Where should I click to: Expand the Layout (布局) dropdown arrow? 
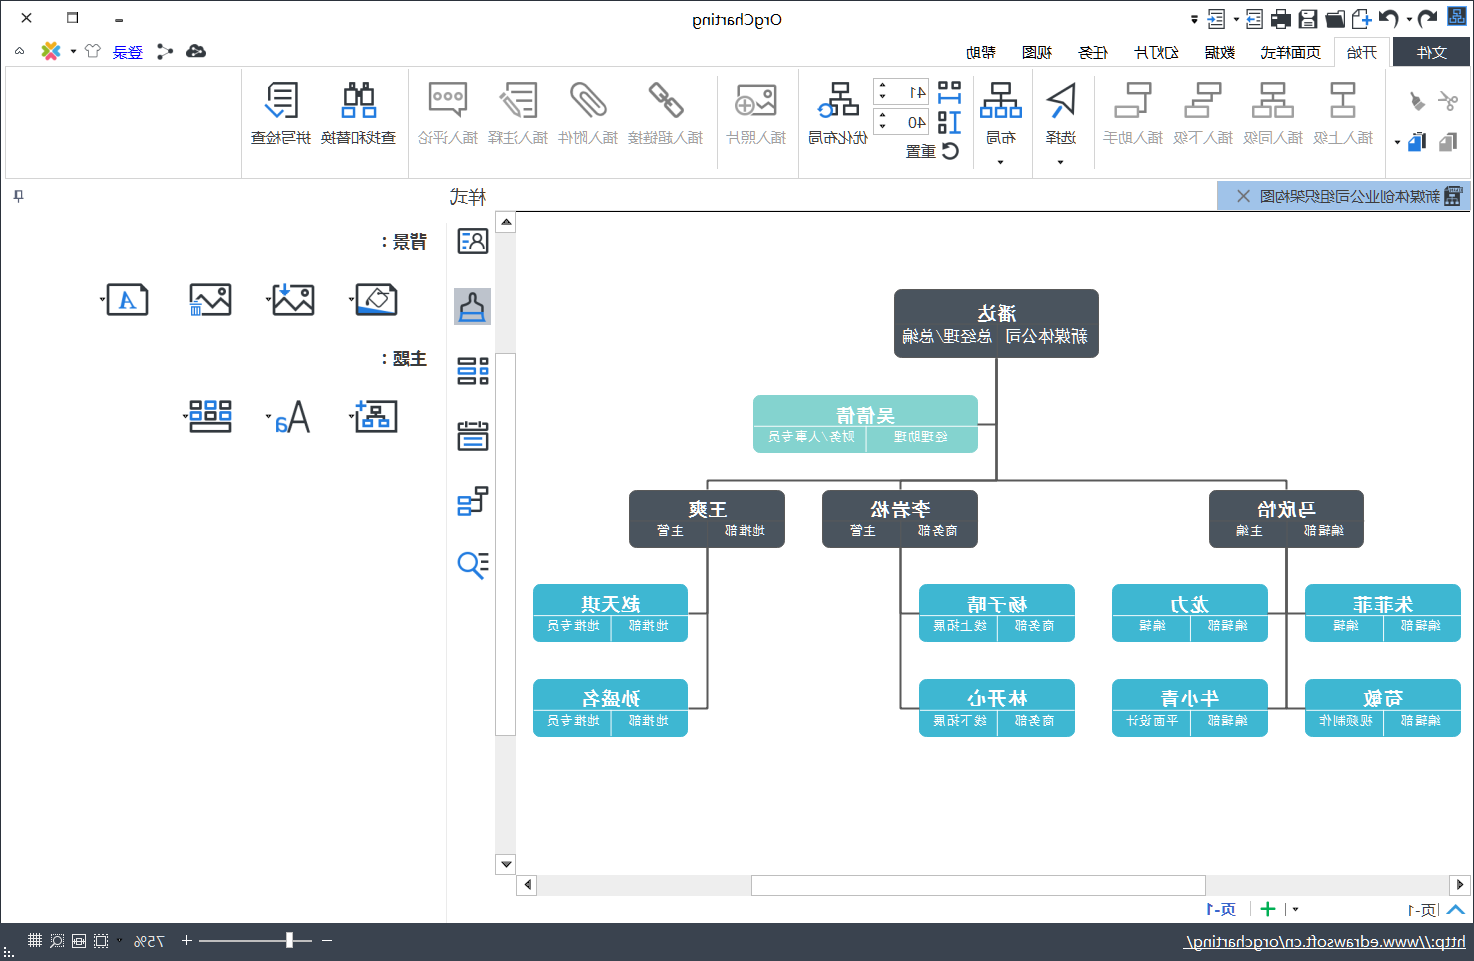click(1000, 162)
